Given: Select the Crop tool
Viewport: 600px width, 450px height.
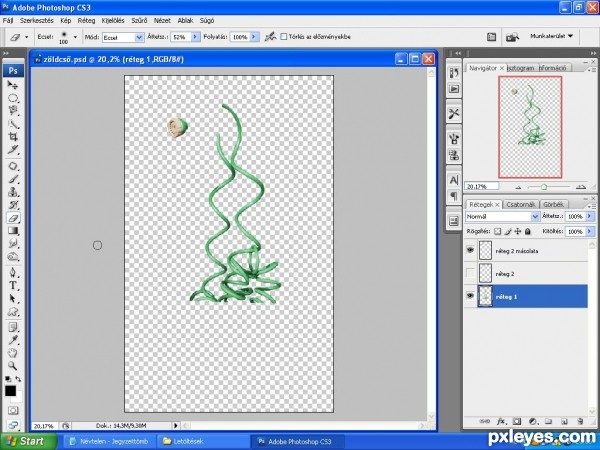Looking at the screenshot, I should click(x=13, y=137).
